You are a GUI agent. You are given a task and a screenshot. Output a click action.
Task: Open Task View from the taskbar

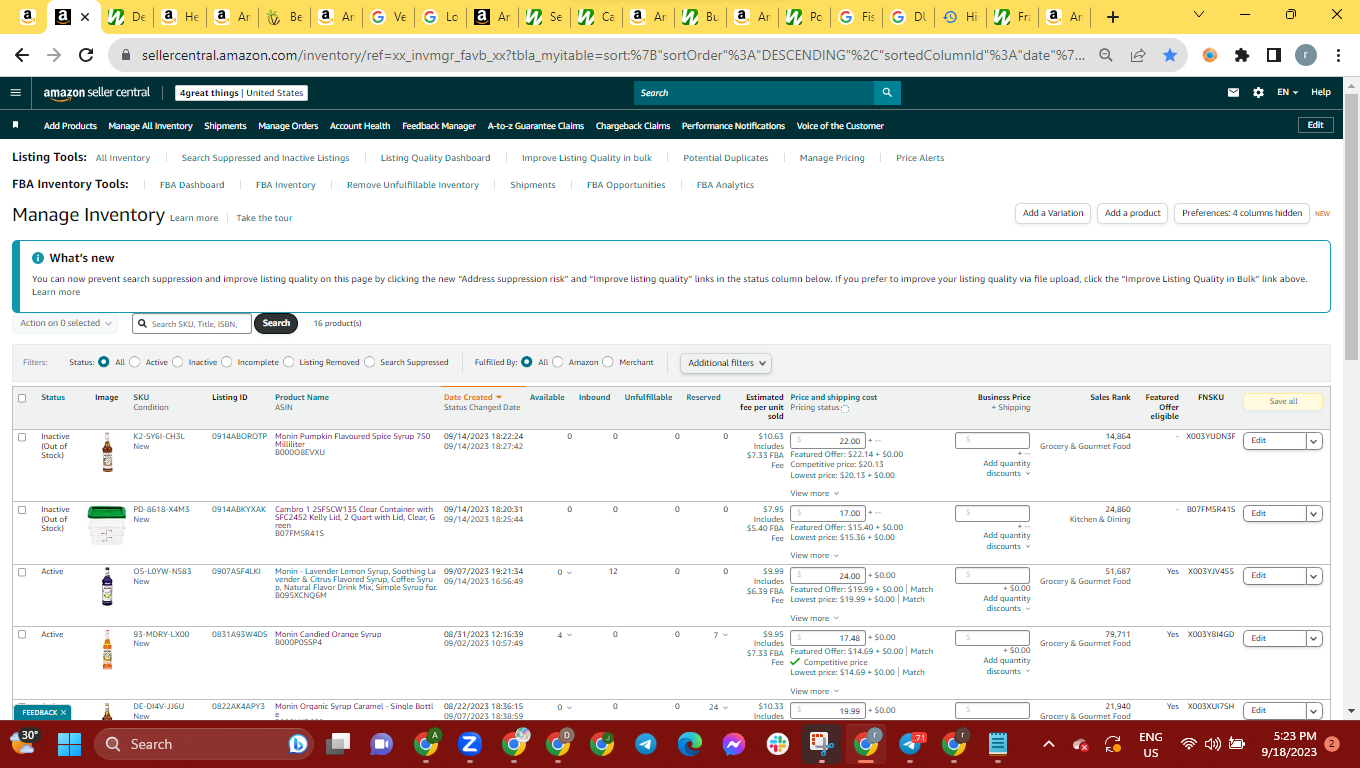[338, 744]
